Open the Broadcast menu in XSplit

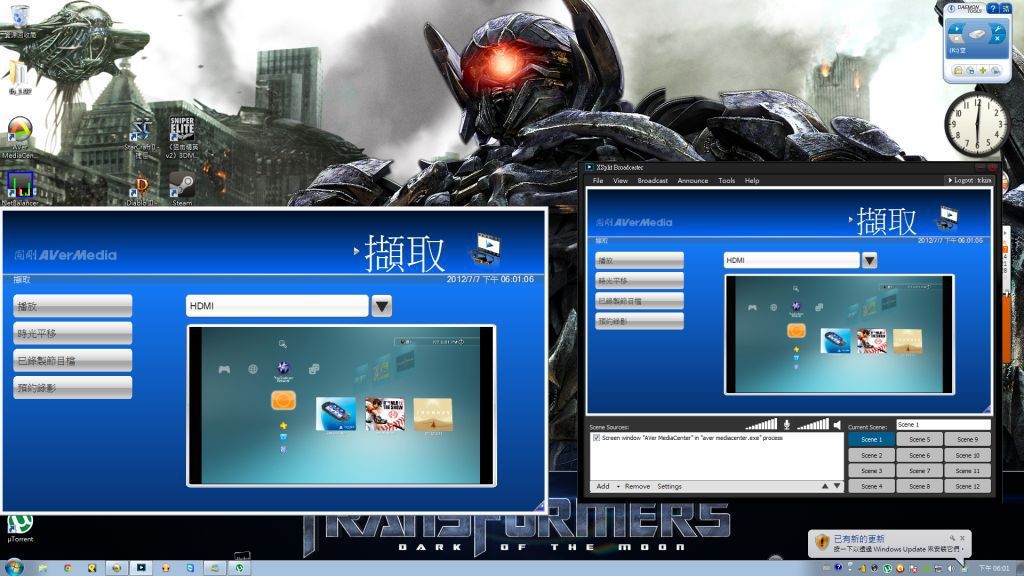tap(652, 180)
